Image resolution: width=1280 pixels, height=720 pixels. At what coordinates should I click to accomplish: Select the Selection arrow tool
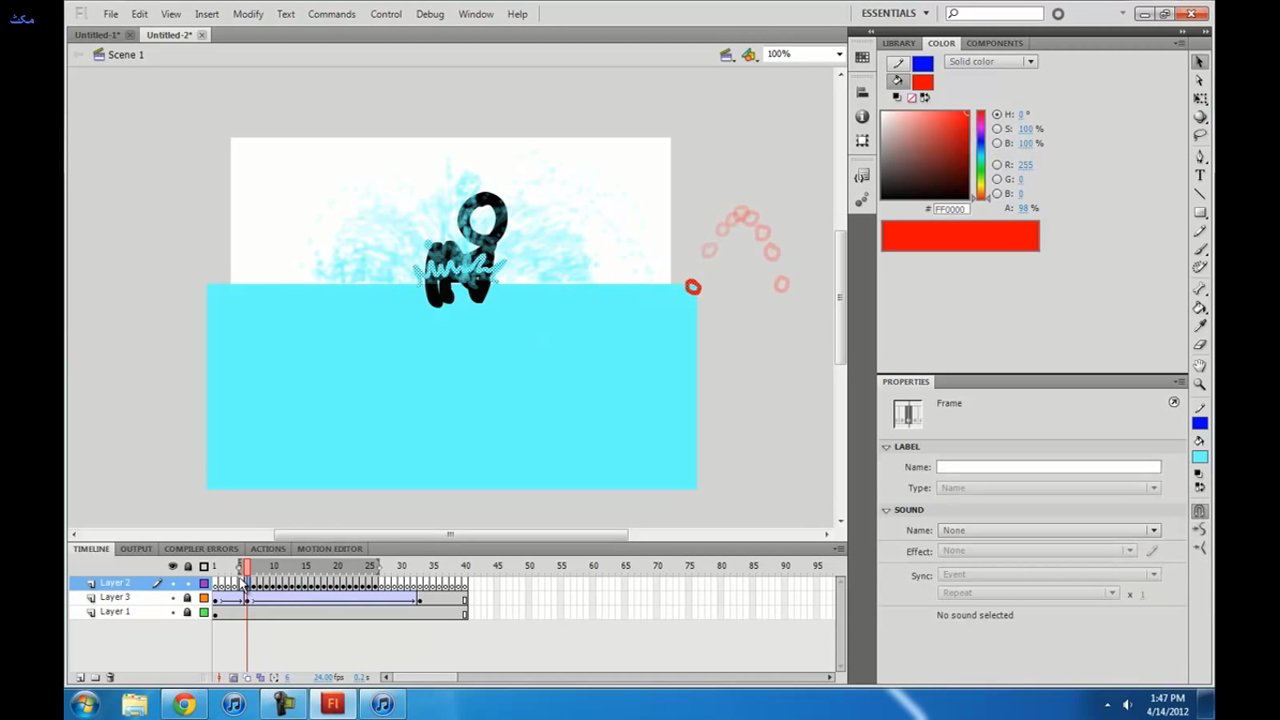point(1200,62)
